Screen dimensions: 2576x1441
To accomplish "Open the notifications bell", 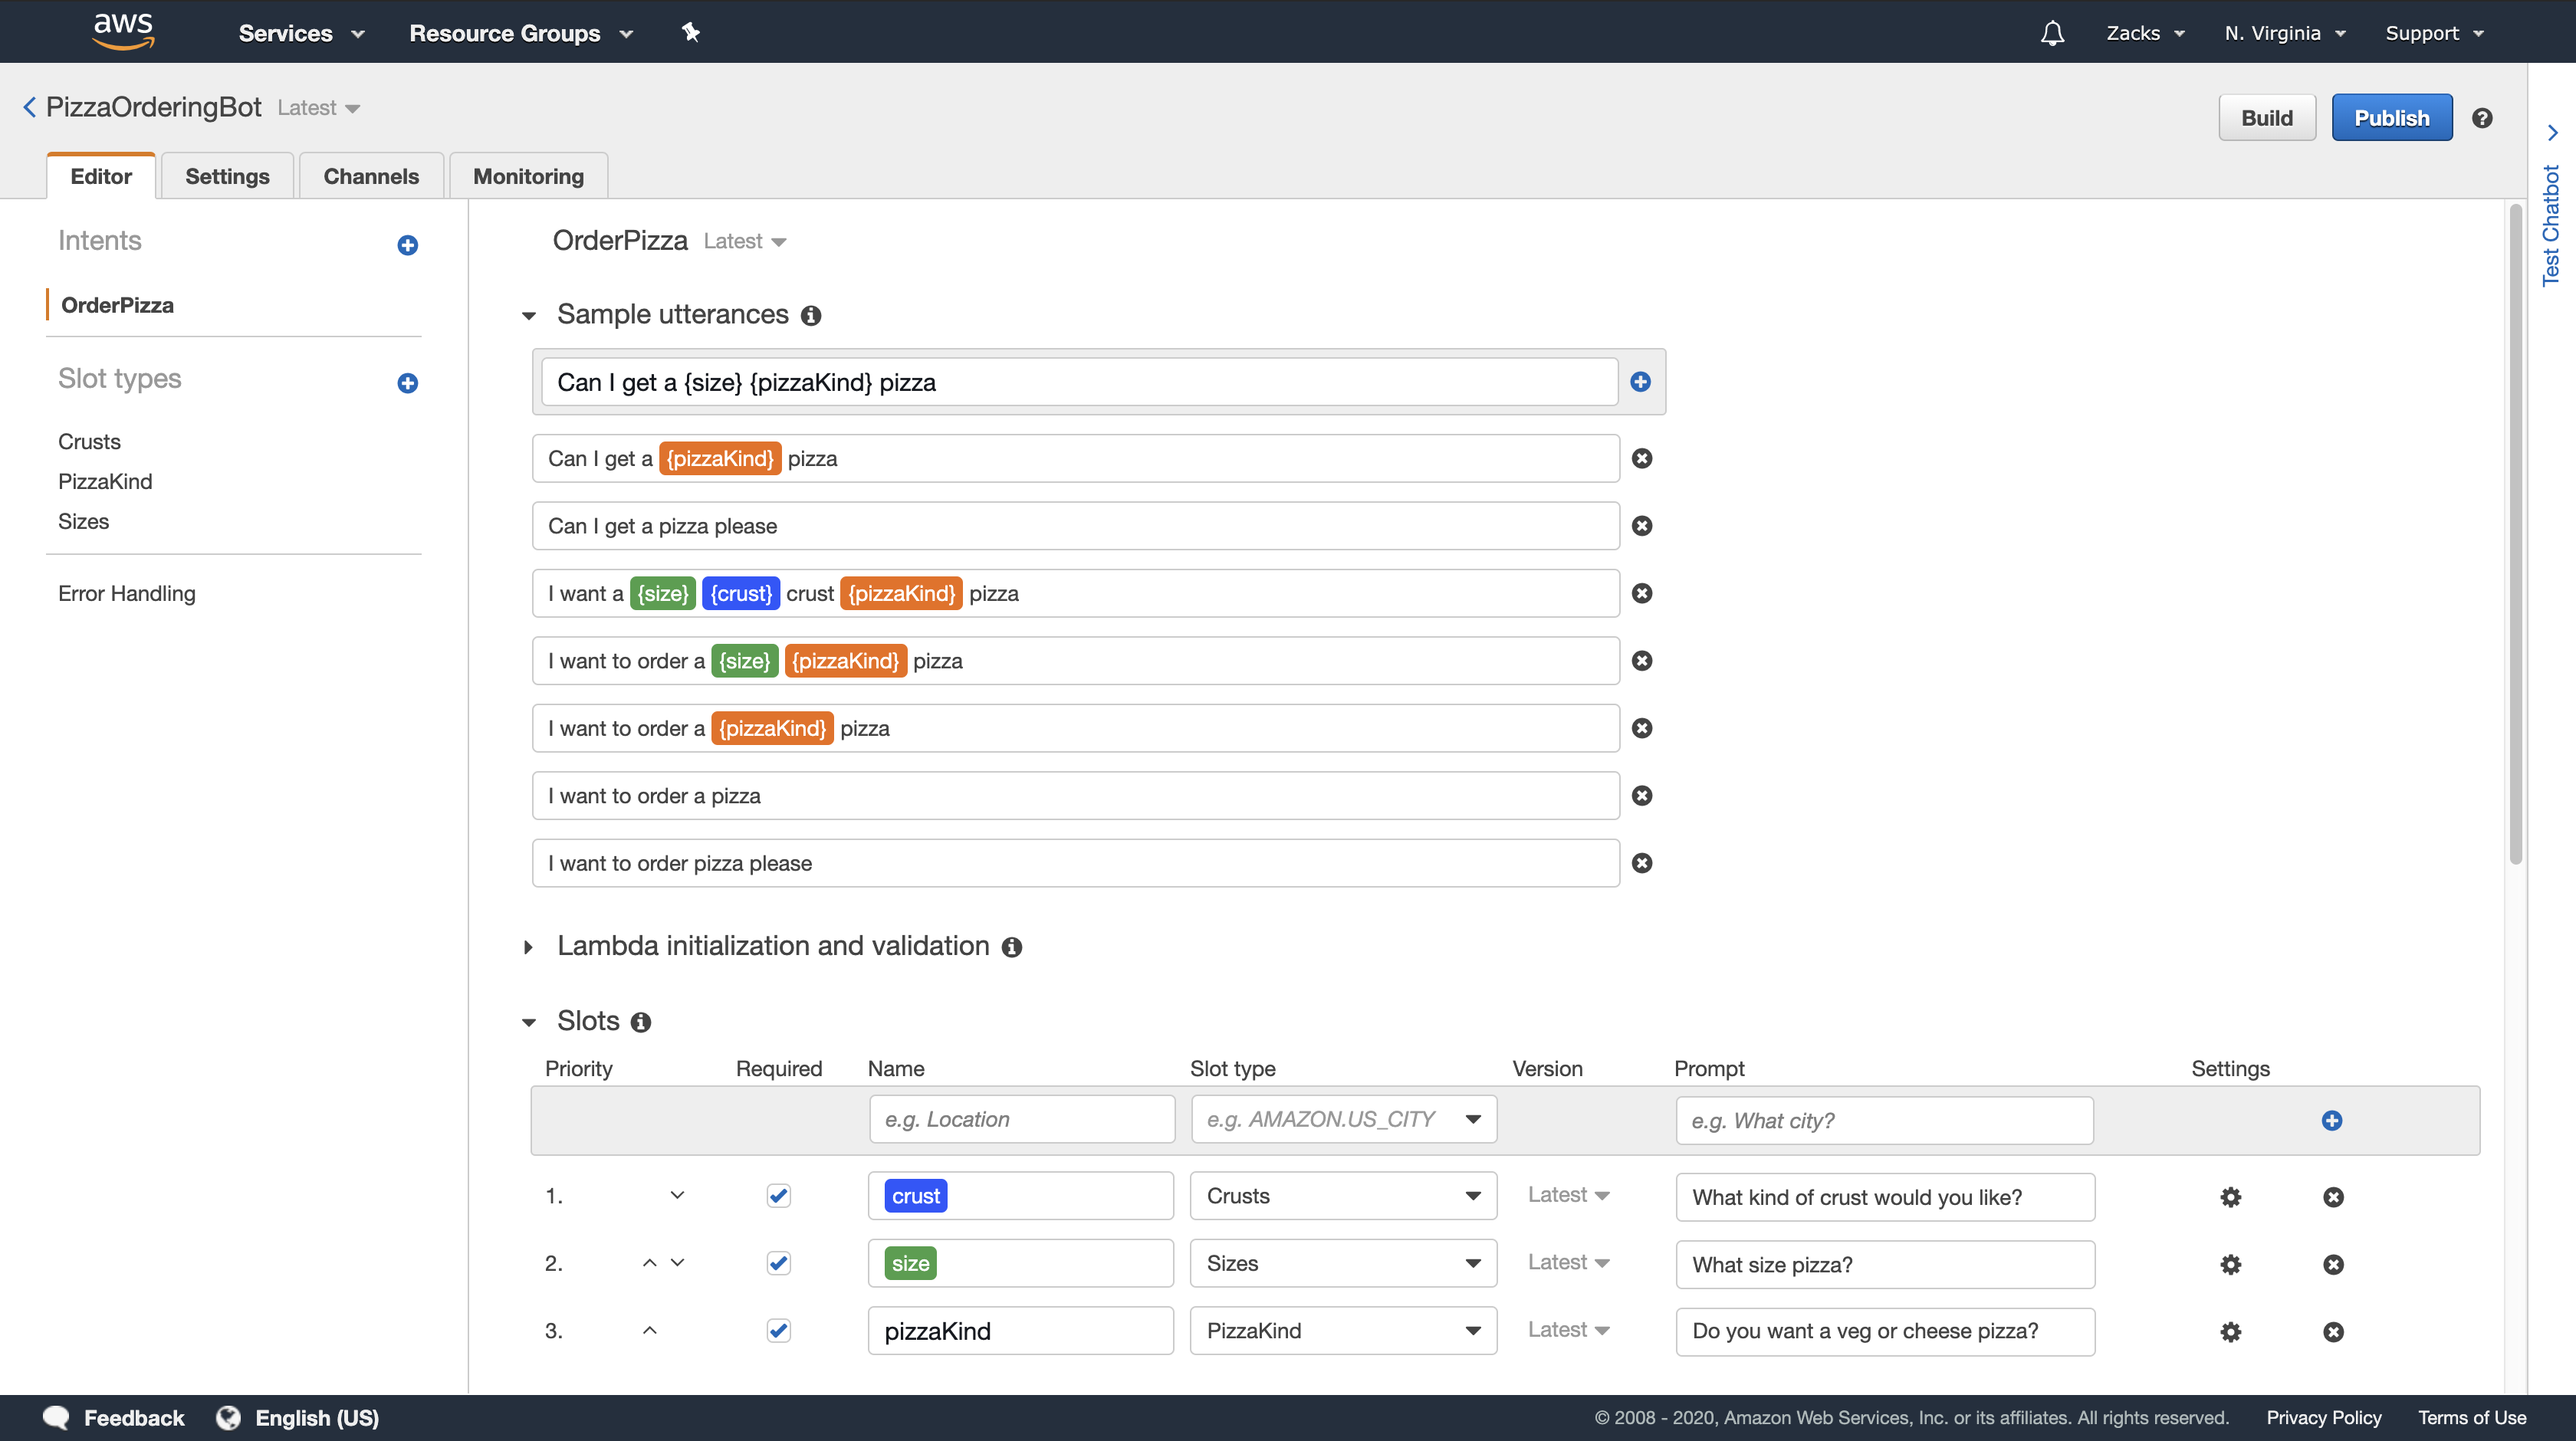I will point(2052,33).
